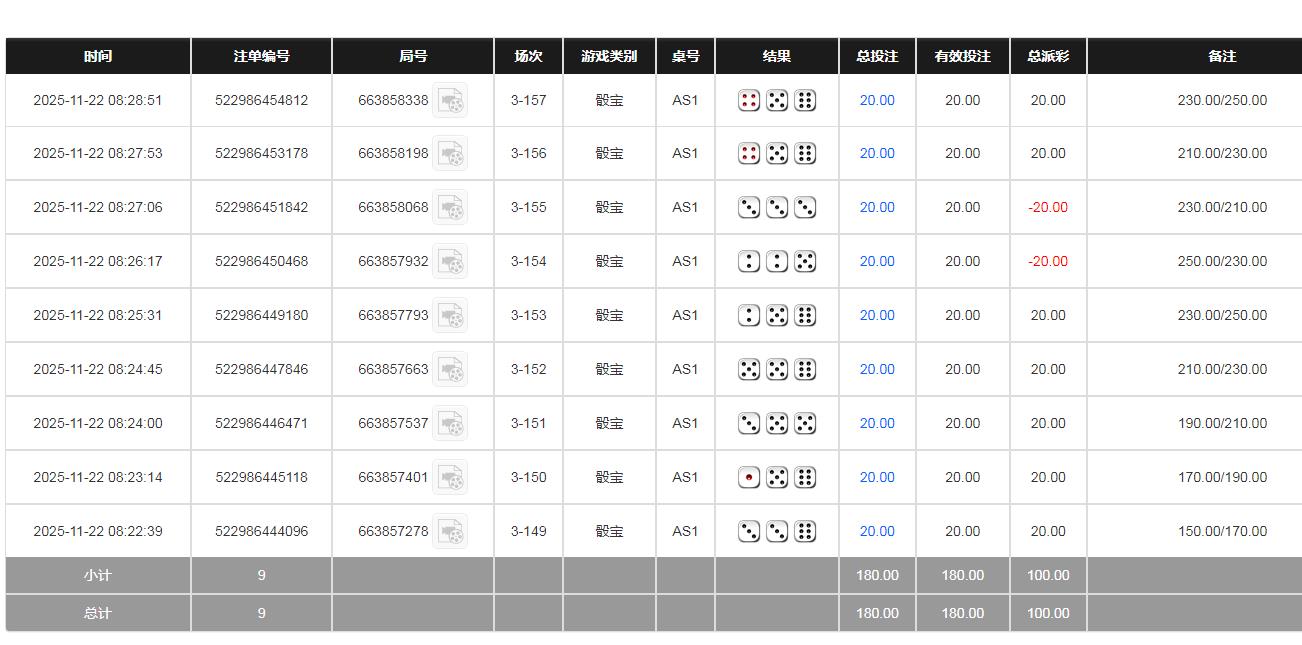Open video replay for round 663858338
The image size is (1302, 645).
(x=450, y=101)
